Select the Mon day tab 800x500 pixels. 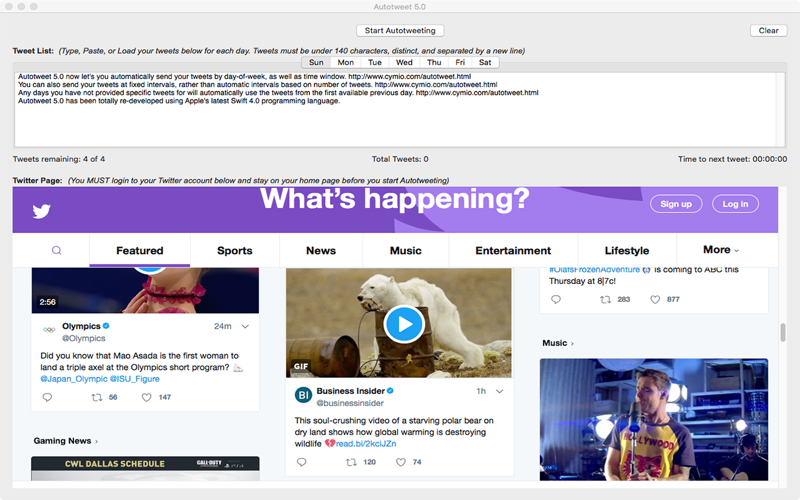click(x=345, y=62)
